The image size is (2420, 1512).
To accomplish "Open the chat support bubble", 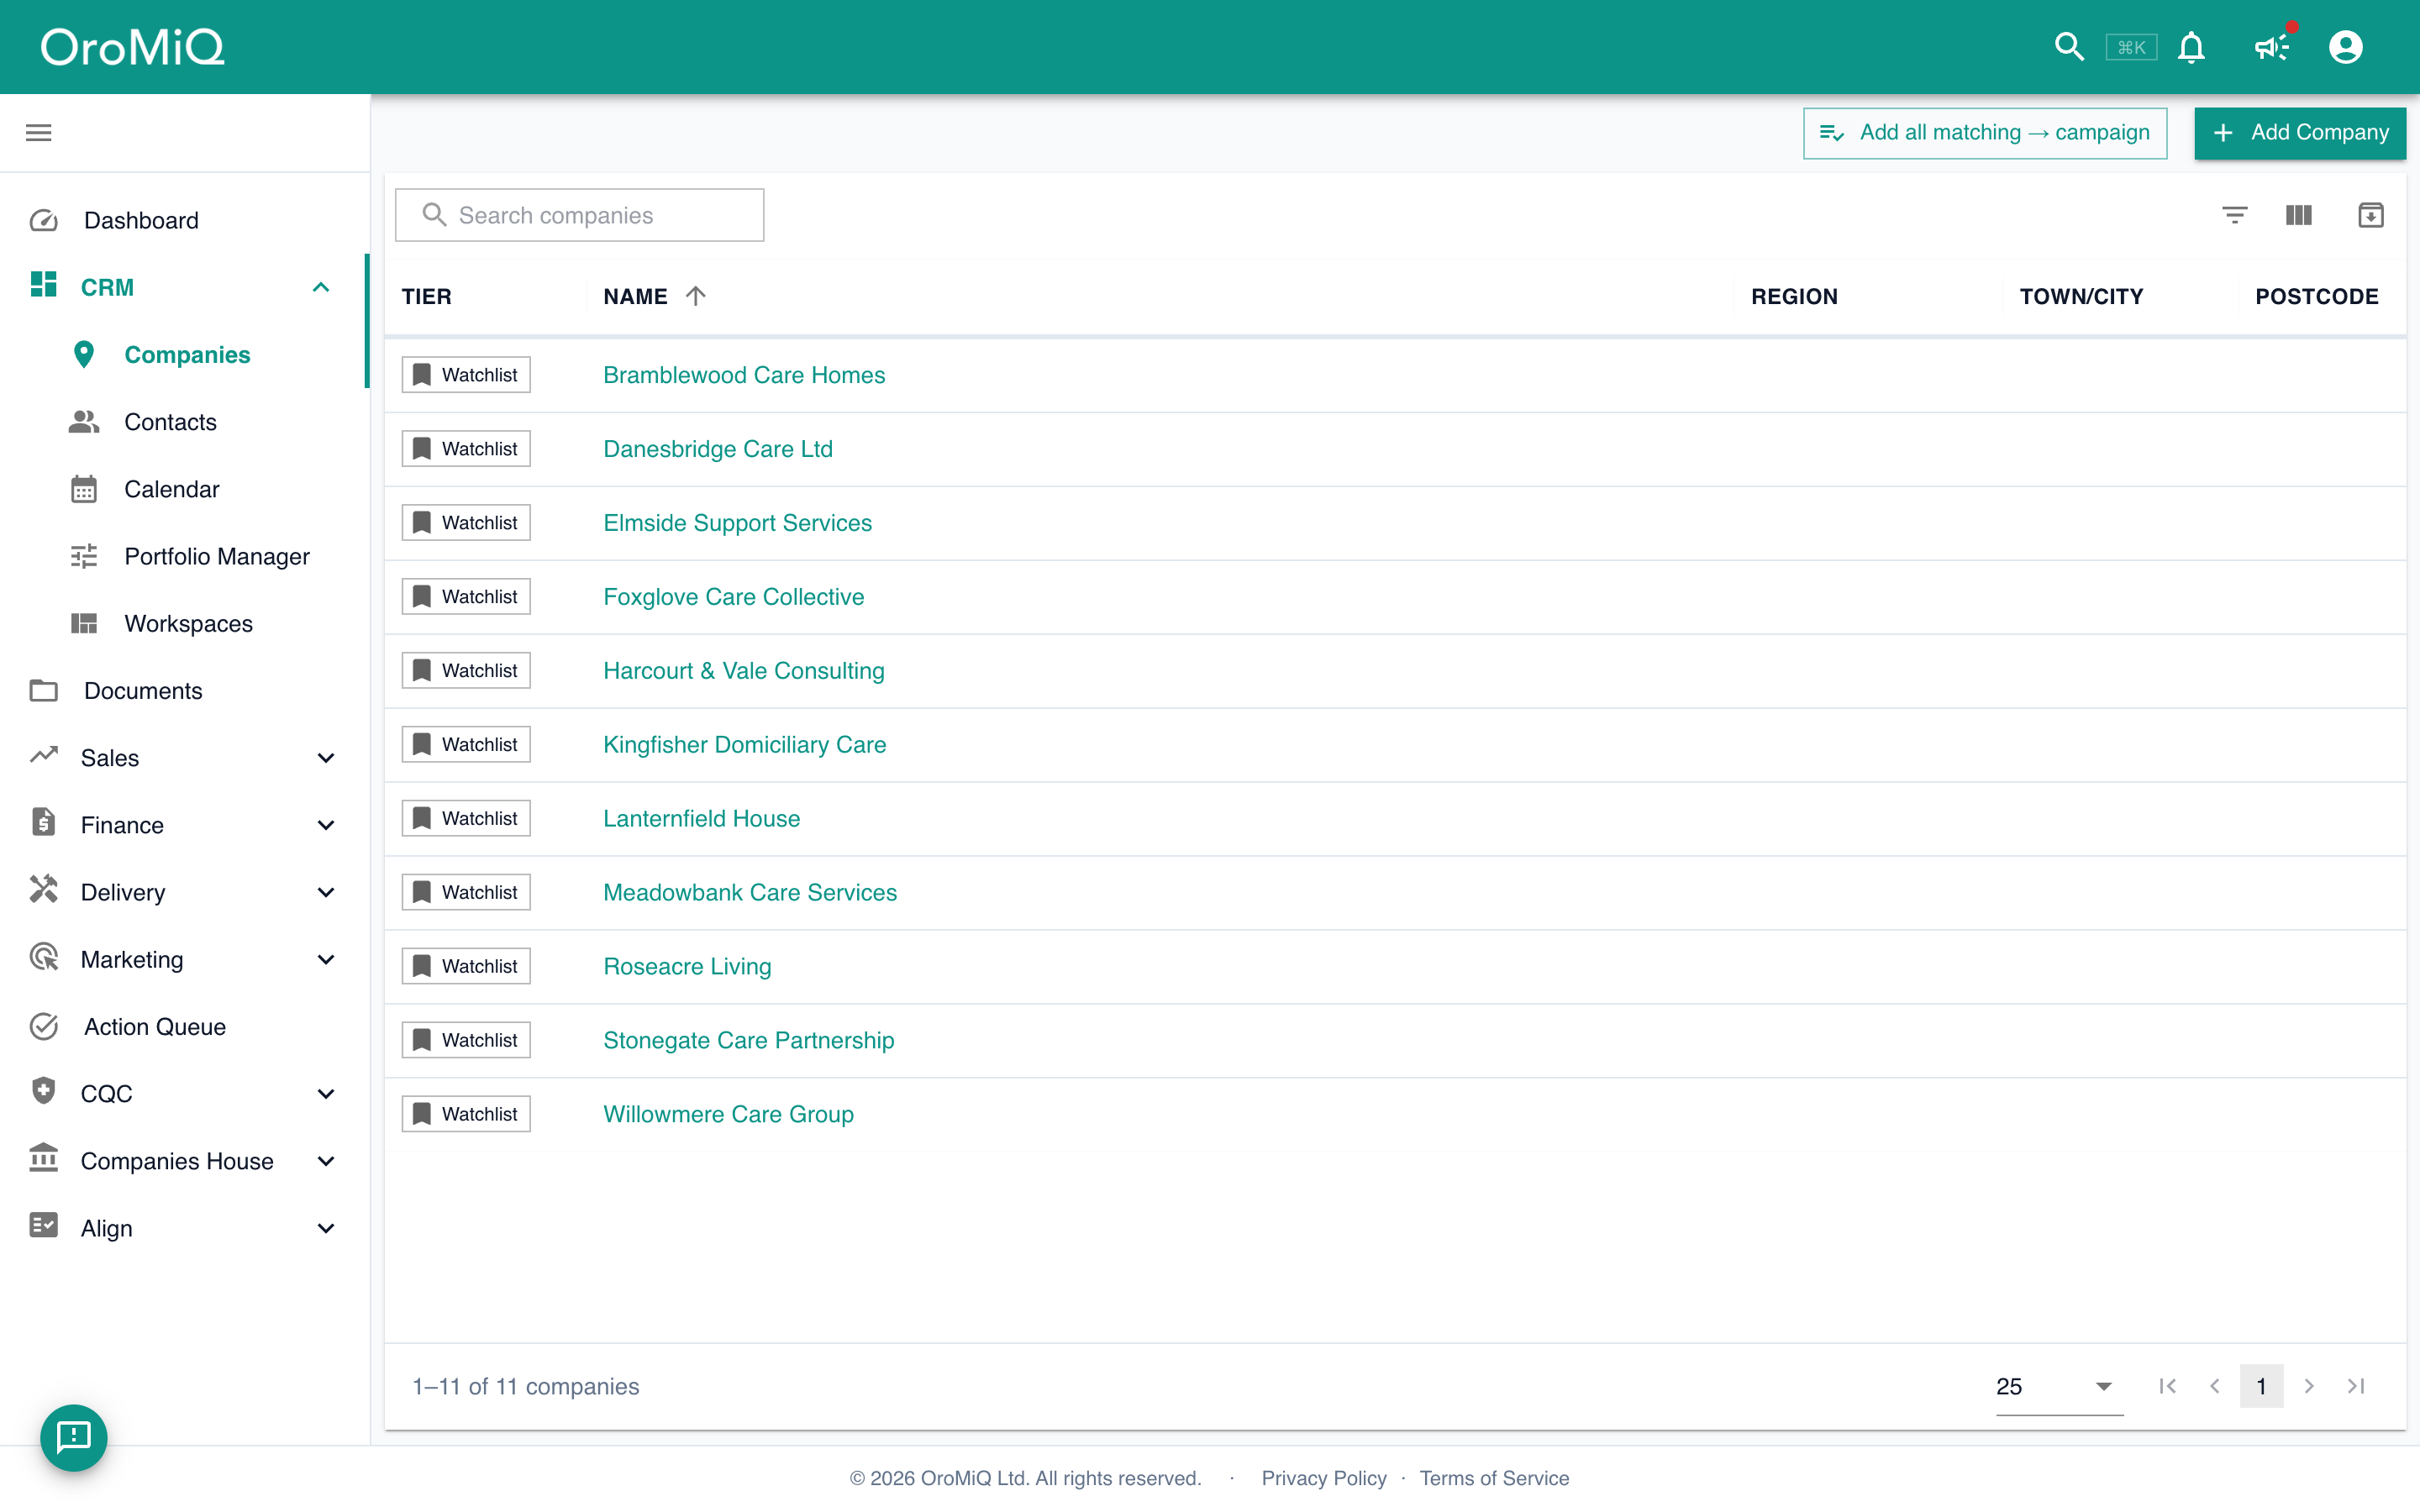I will [74, 1437].
